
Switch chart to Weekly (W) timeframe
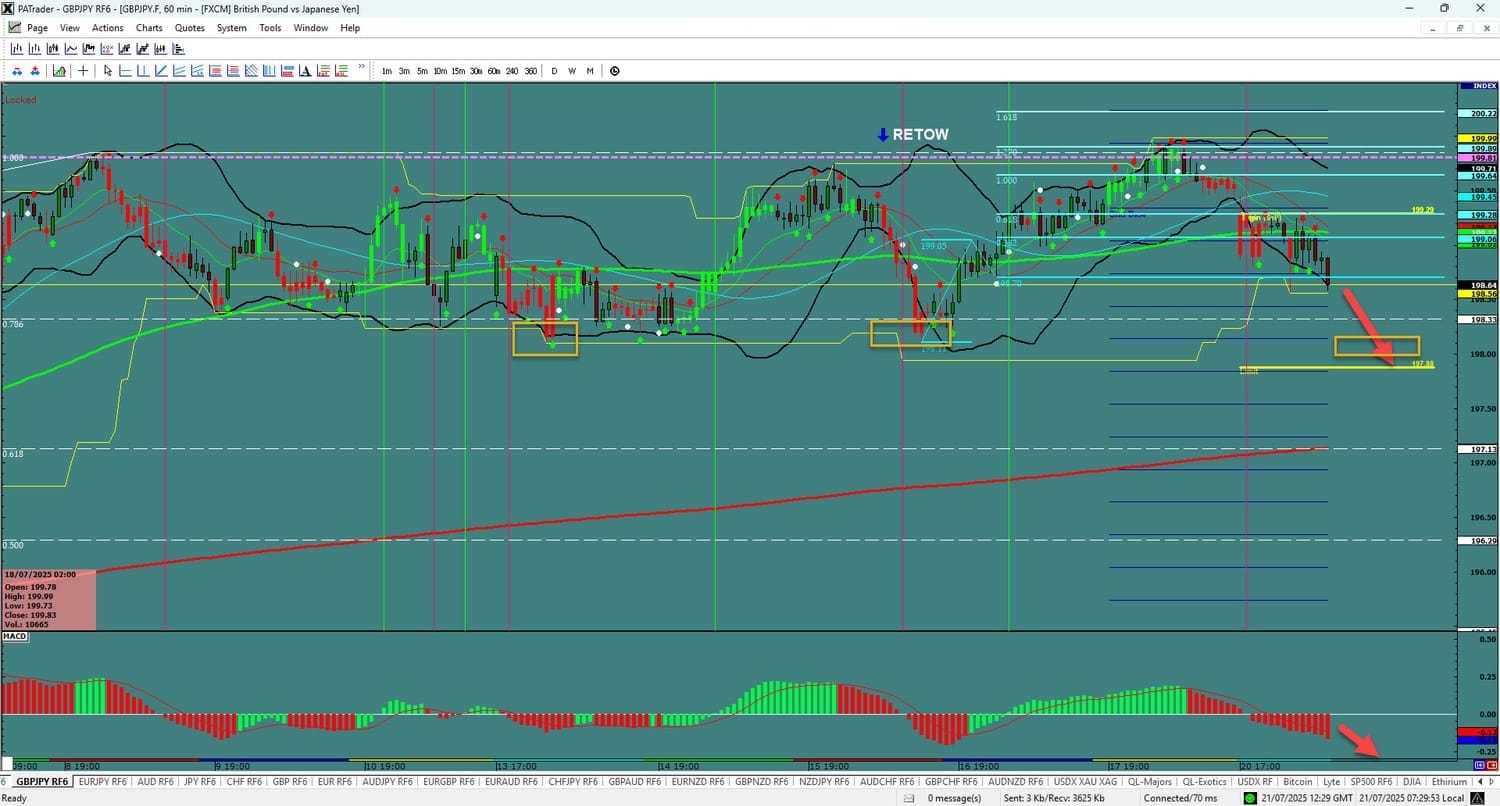[572, 71]
